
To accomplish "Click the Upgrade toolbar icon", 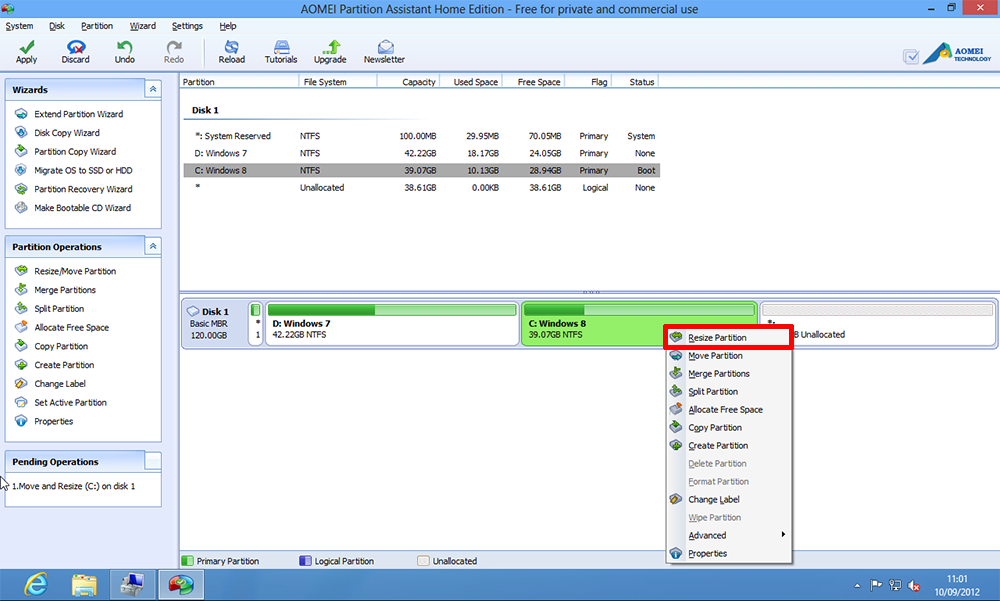I will (x=330, y=47).
